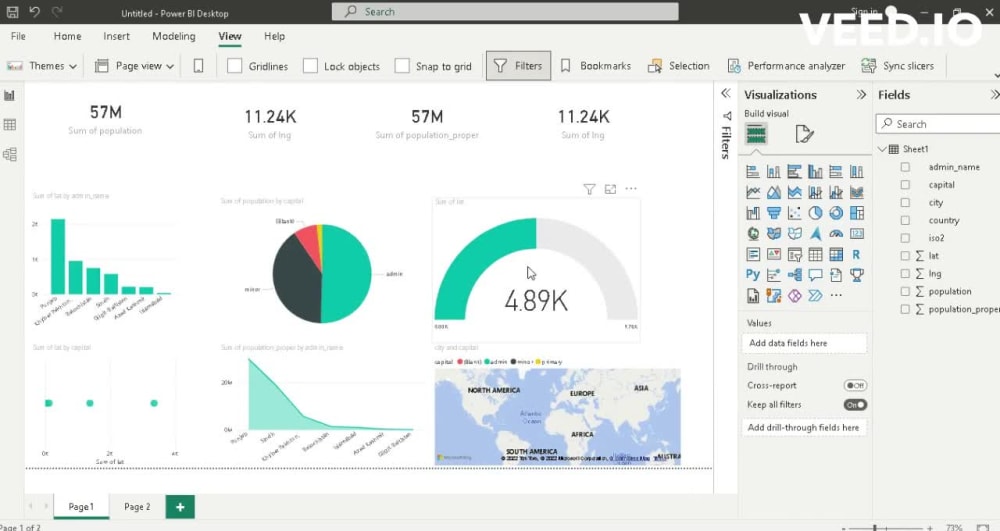Get more visuals via ellipsis

pyautogui.click(x=836, y=296)
